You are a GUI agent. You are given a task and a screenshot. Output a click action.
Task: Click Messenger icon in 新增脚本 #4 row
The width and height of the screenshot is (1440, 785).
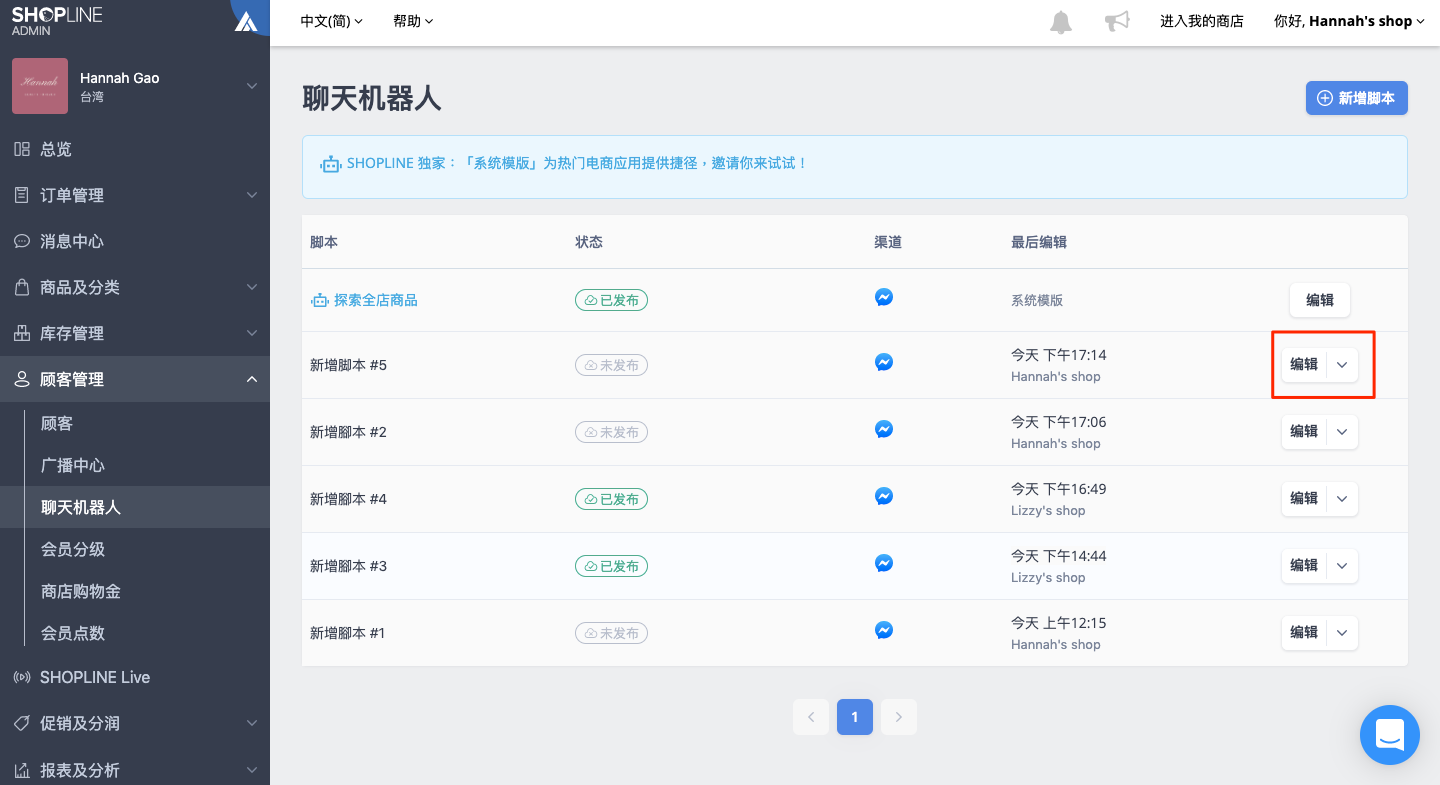coord(884,496)
